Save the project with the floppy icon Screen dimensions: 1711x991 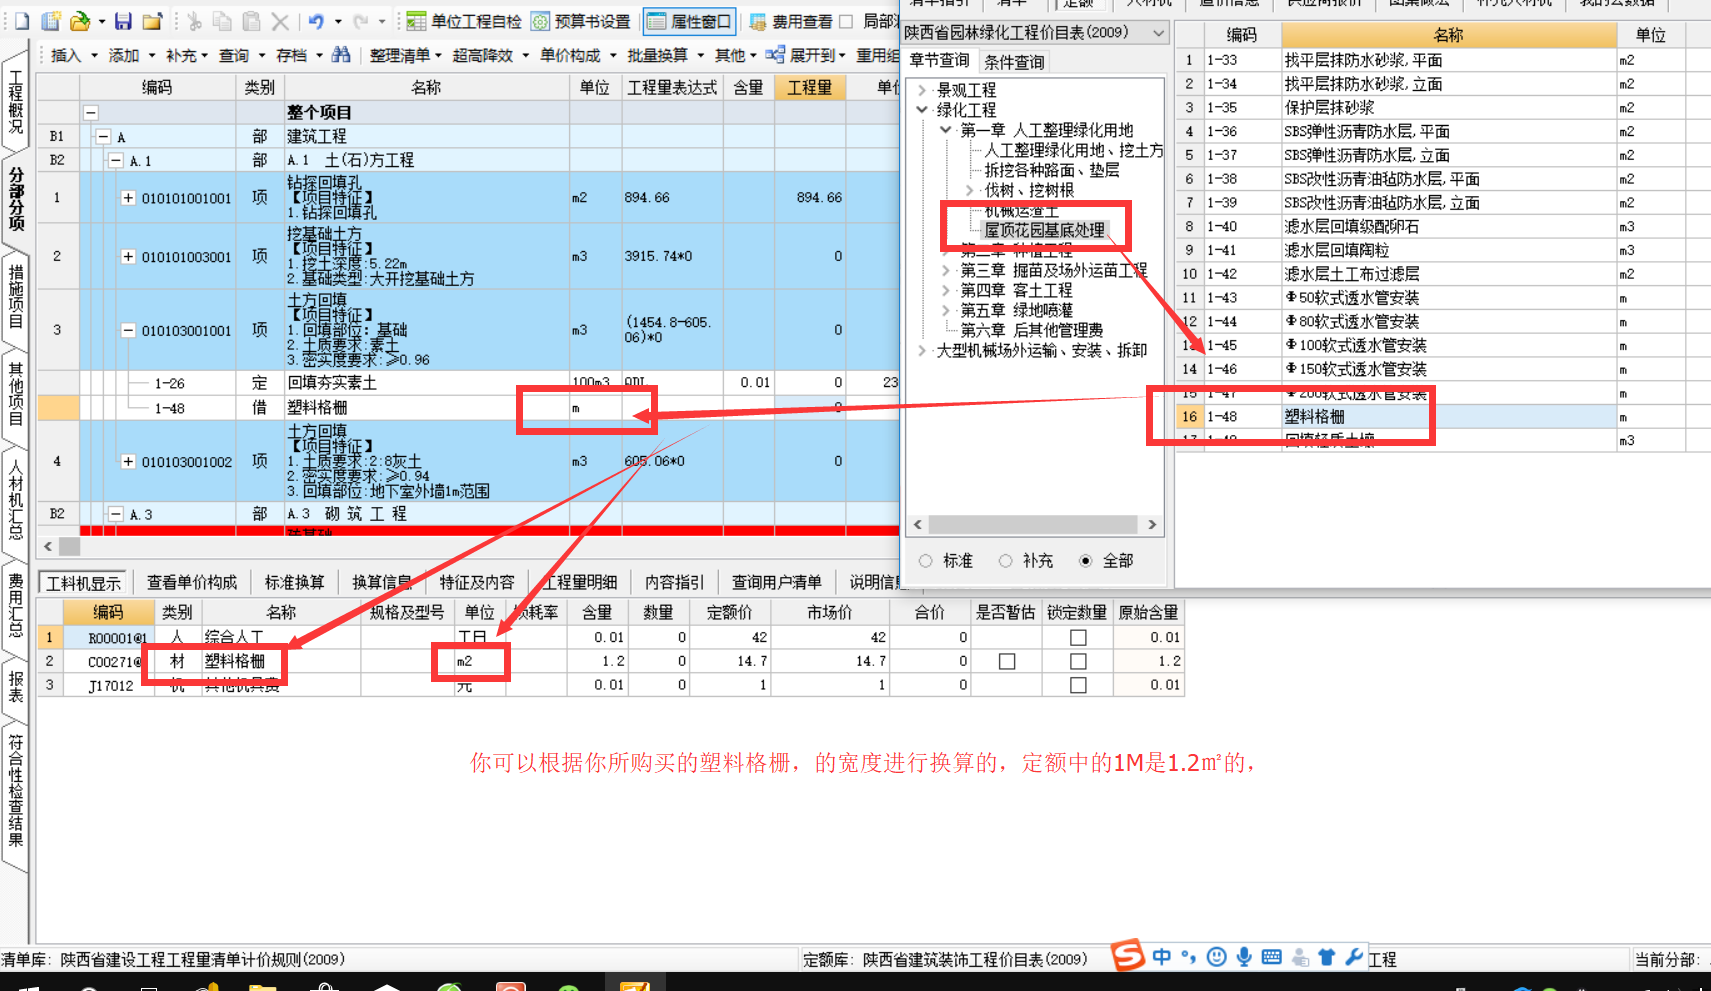(x=123, y=21)
